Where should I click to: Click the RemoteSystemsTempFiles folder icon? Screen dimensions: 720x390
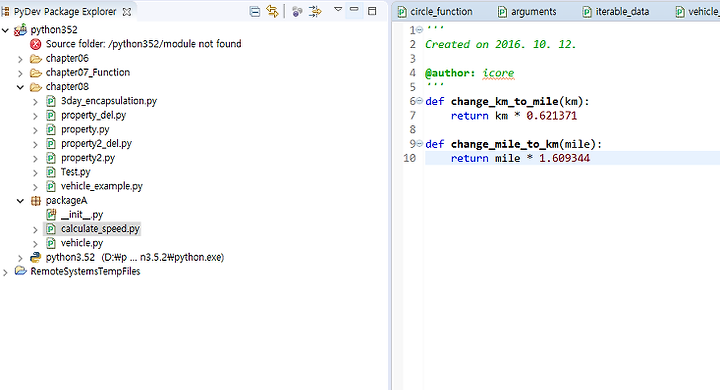click(20, 271)
